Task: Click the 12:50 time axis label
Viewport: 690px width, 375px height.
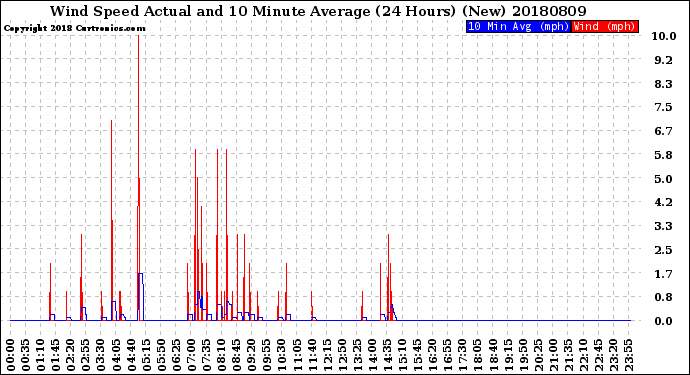Action: coord(342,355)
